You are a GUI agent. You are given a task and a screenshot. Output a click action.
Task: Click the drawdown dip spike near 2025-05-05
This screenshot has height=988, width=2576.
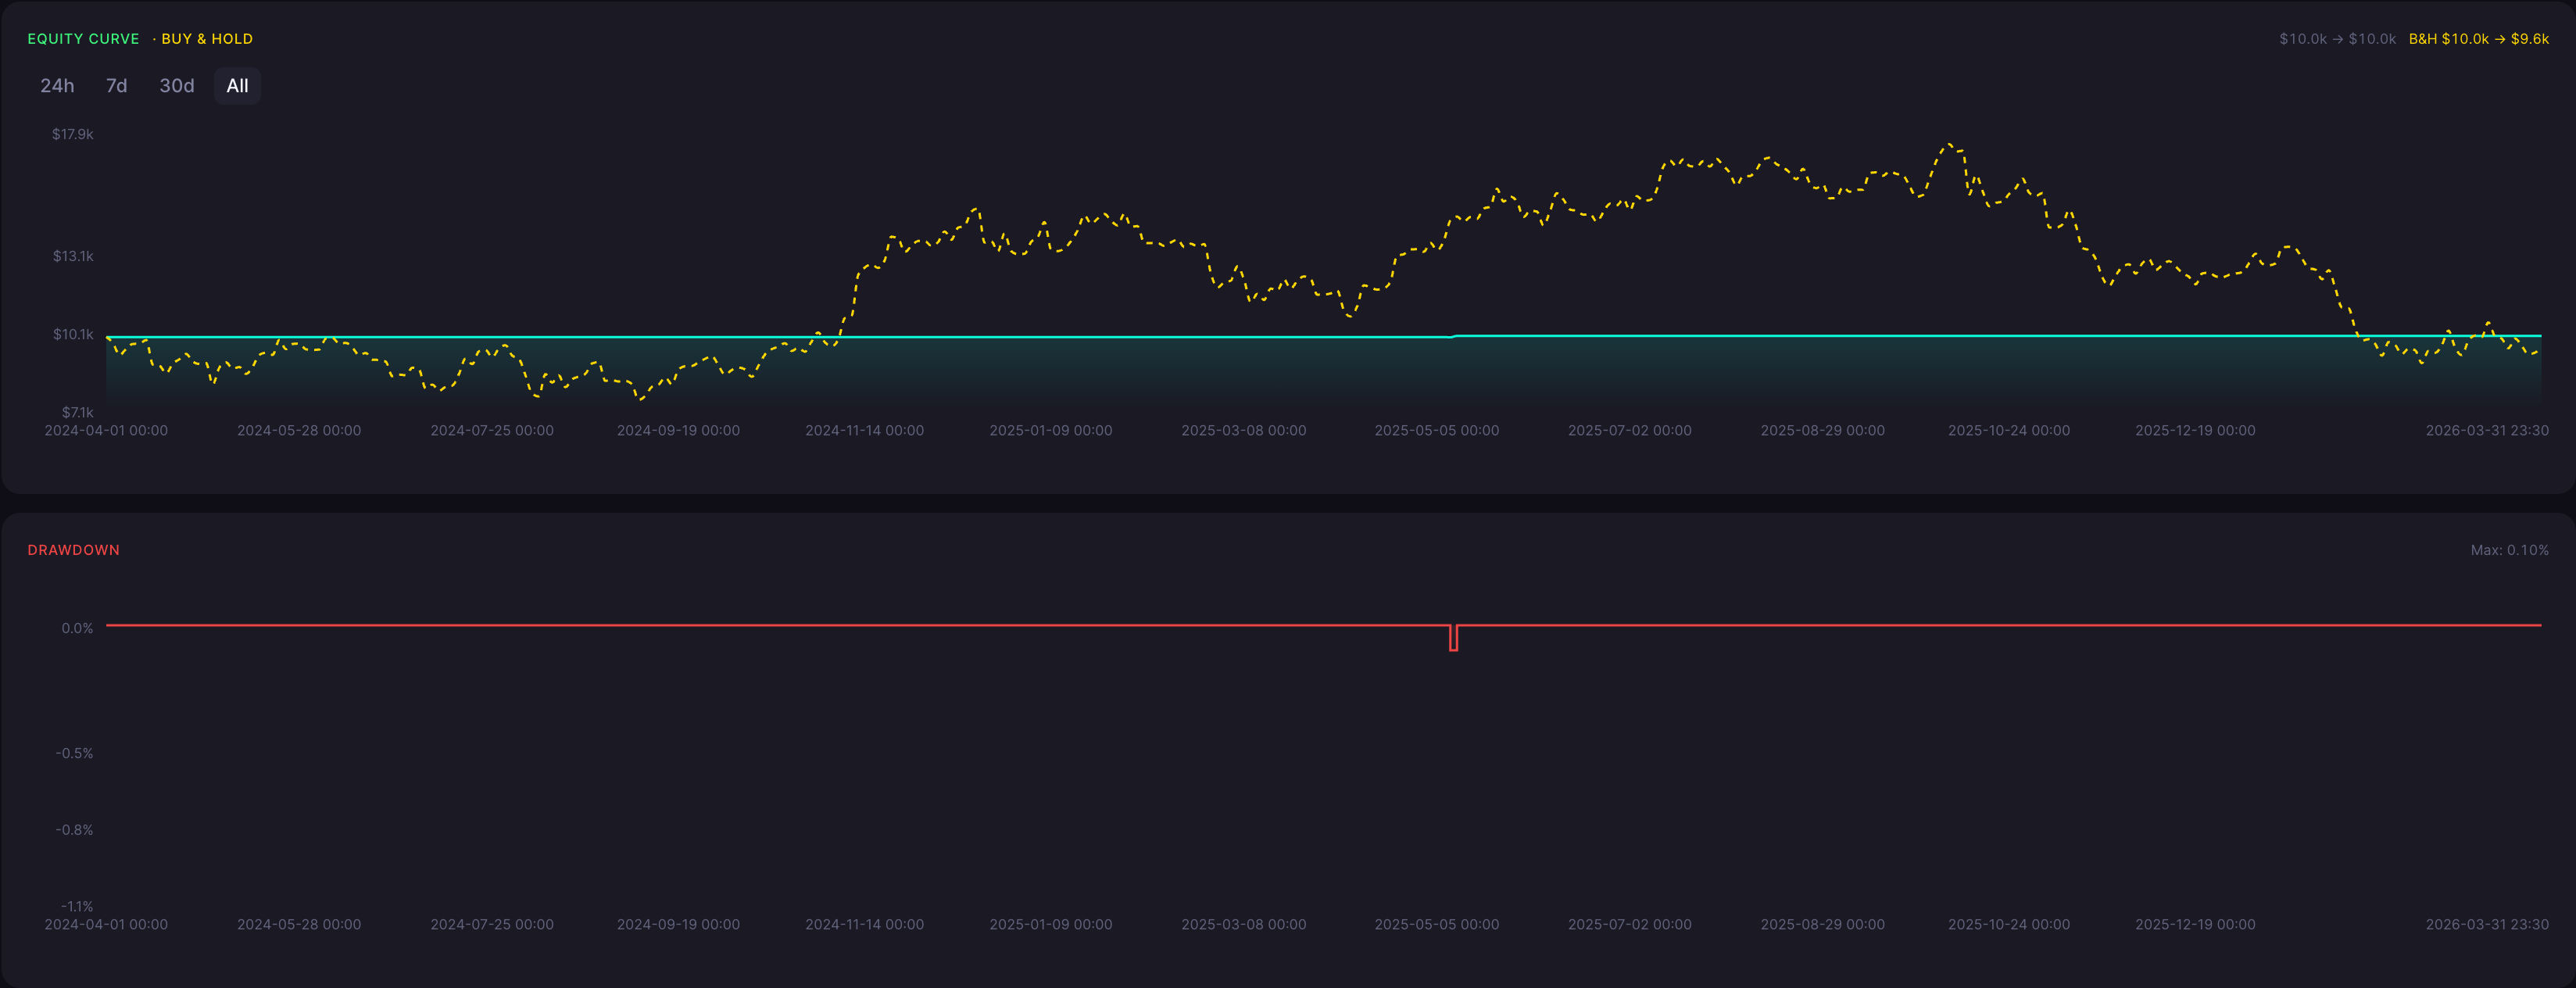[x=1453, y=638]
